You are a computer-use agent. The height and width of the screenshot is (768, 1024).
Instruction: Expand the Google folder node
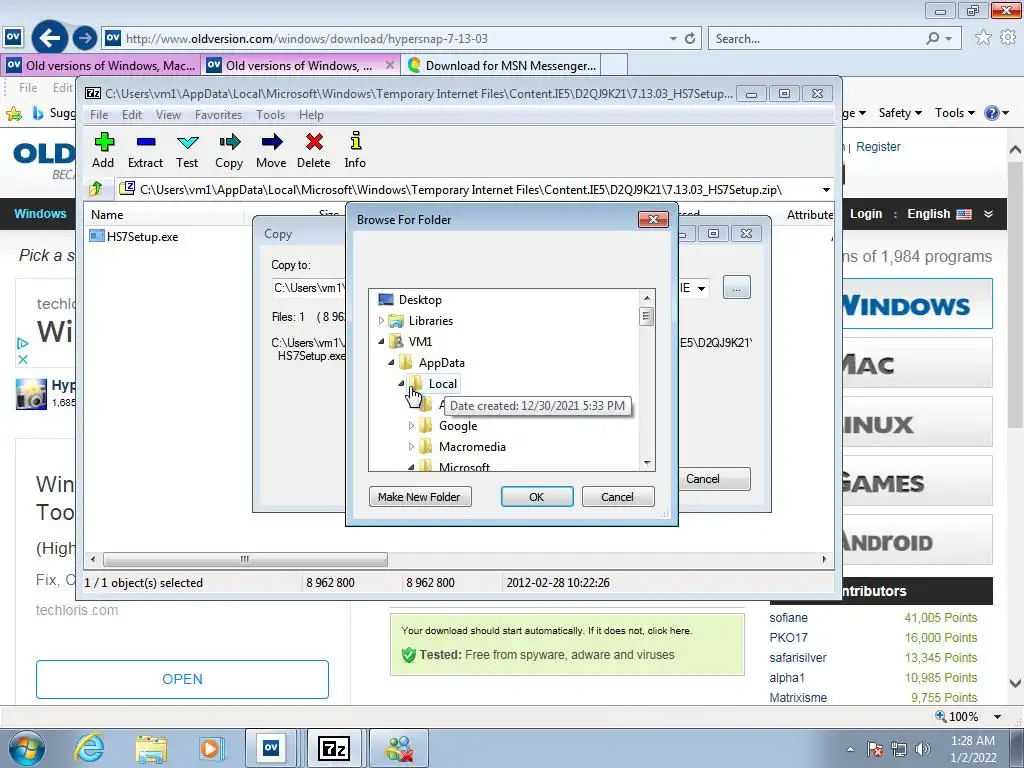click(x=411, y=426)
